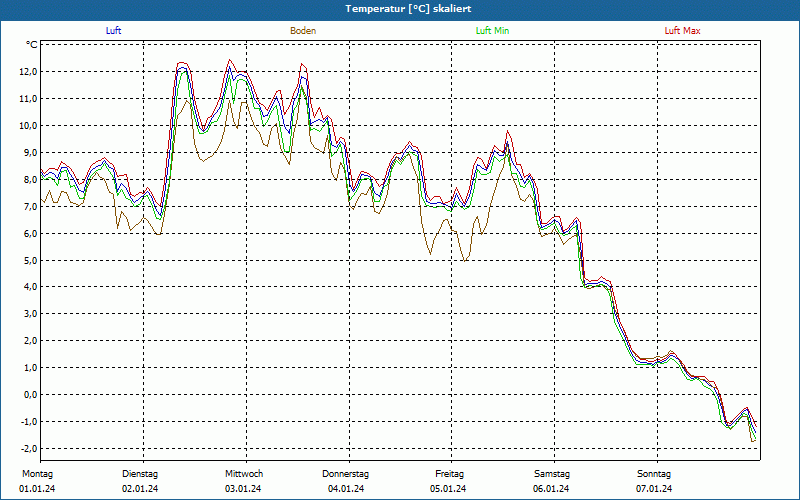The height and width of the screenshot is (500, 800).
Task: Click the Sonntag day label
Action: [x=654, y=474]
